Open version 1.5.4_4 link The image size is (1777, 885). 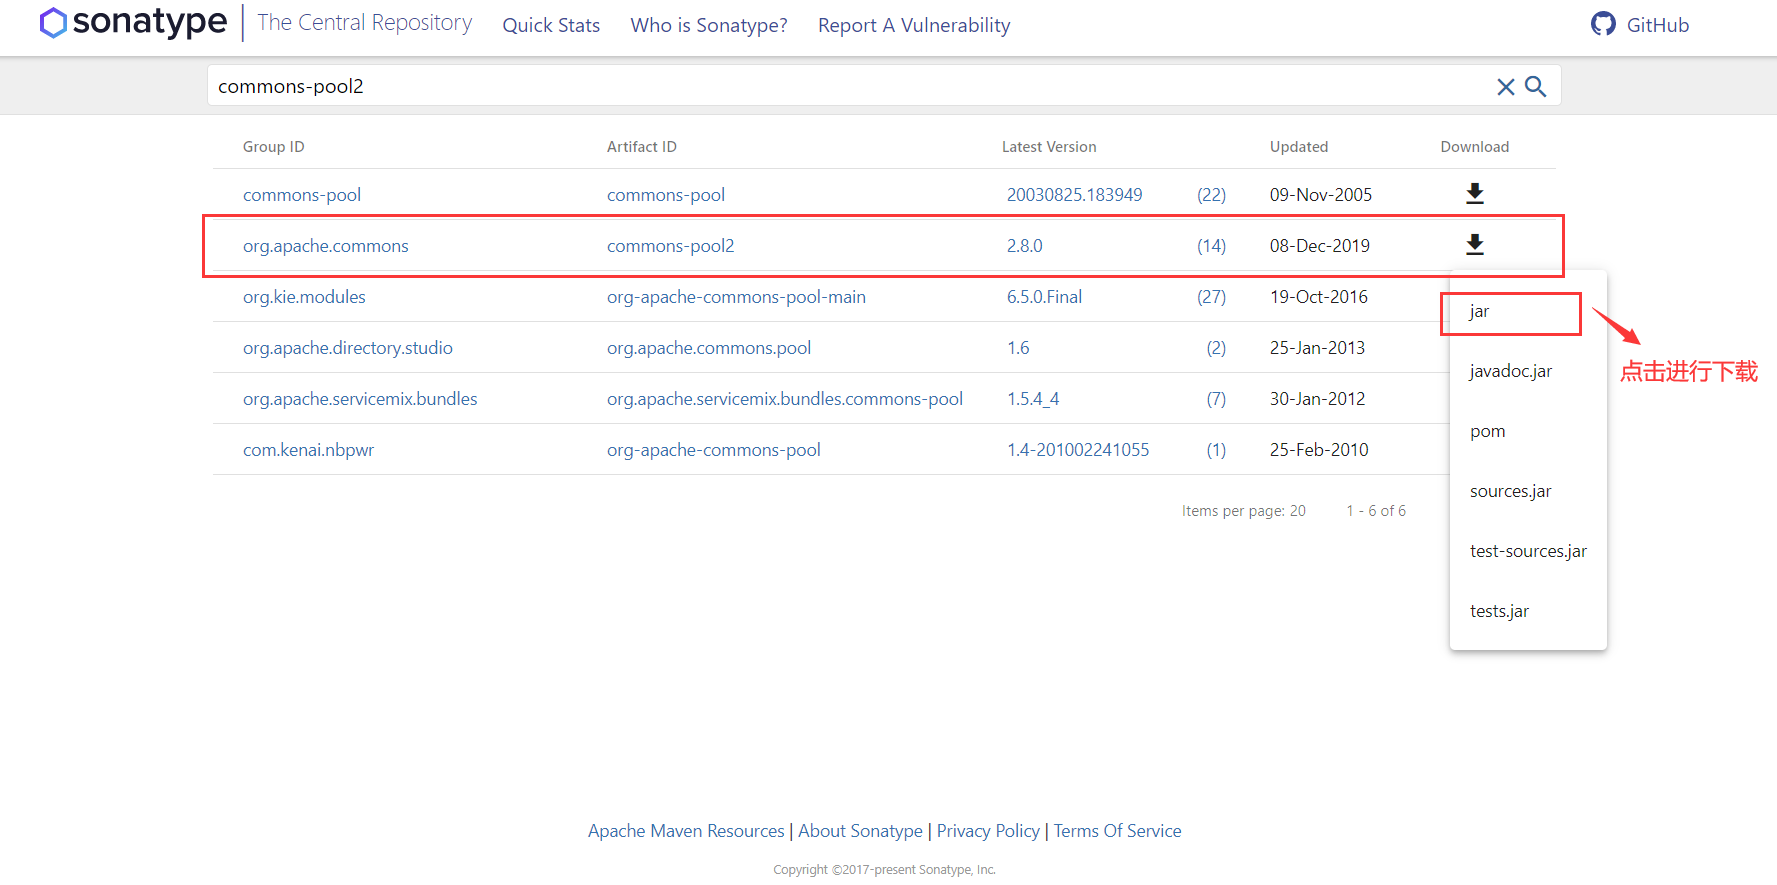[1033, 399]
